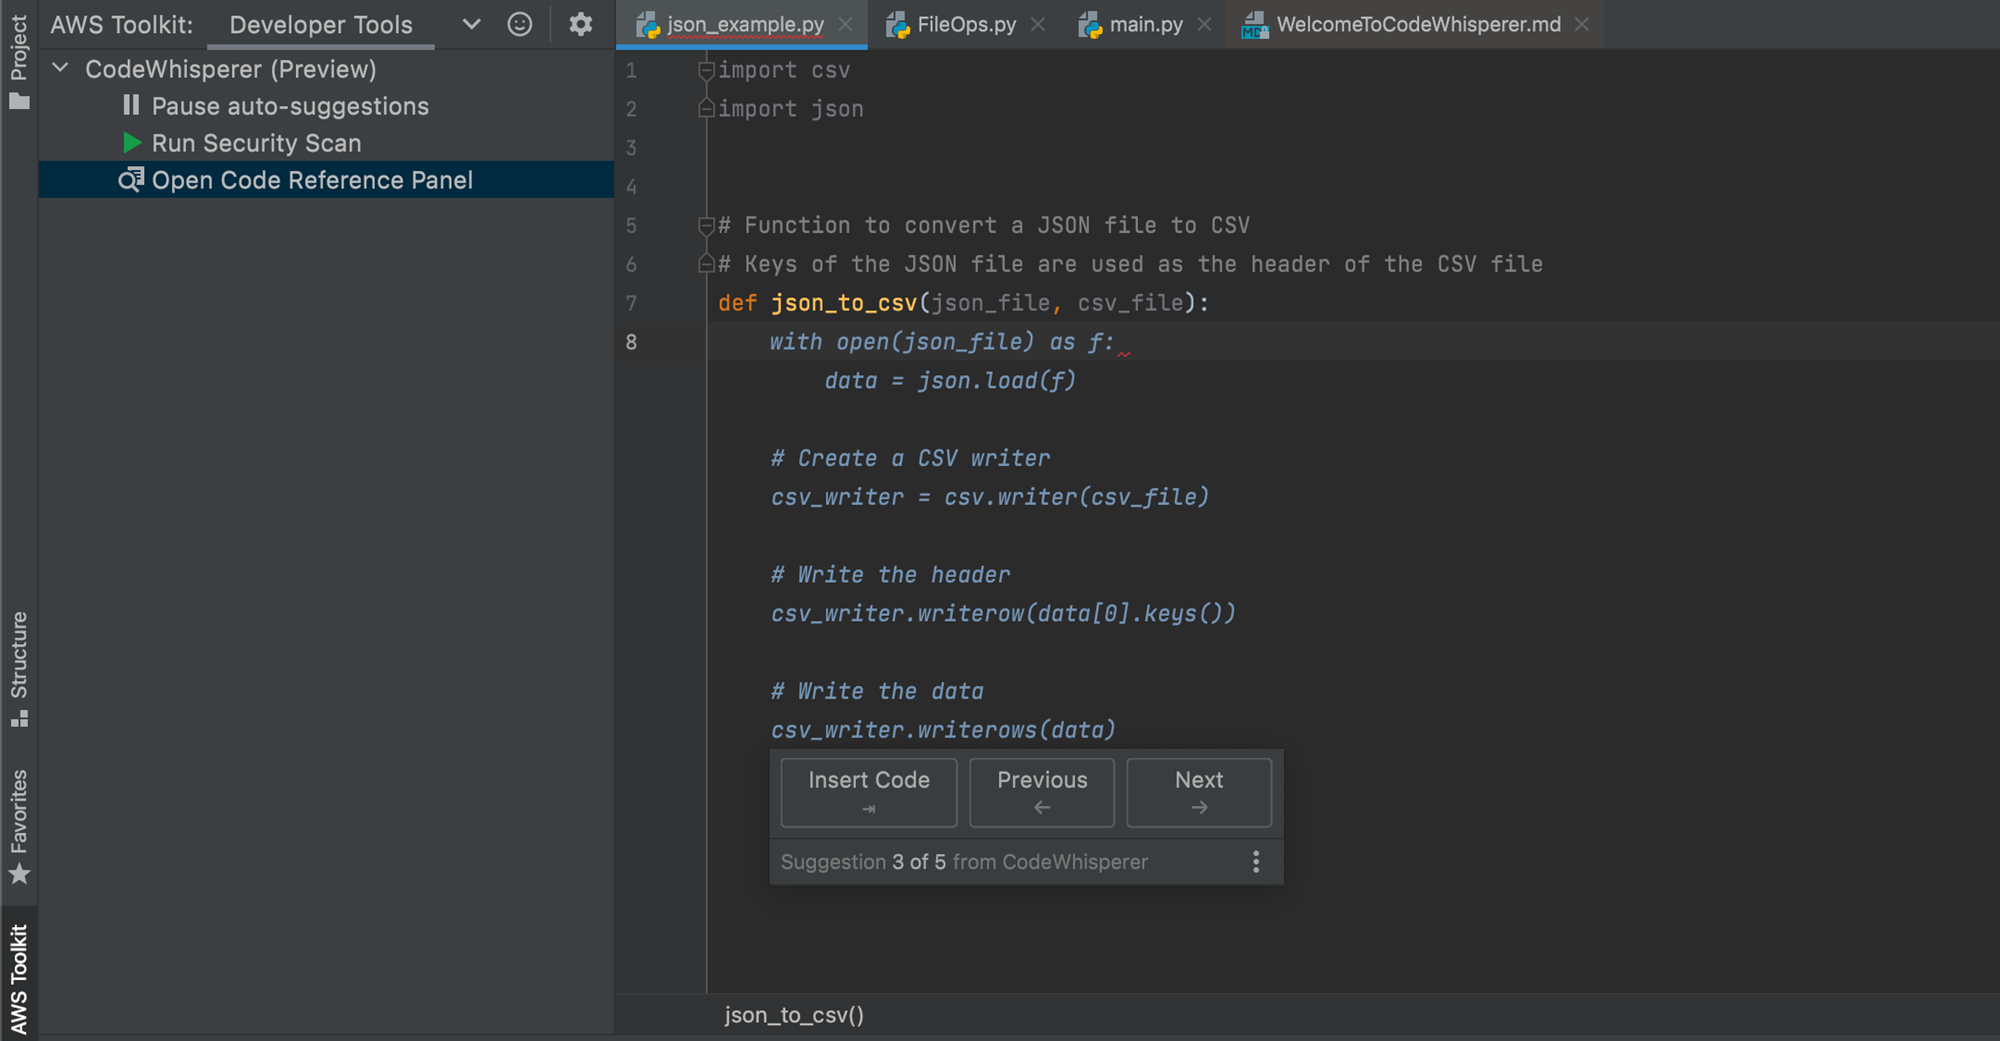Open the Developer Tools dropdown chevron
Screen dimensions: 2000x1041
pos(469,24)
